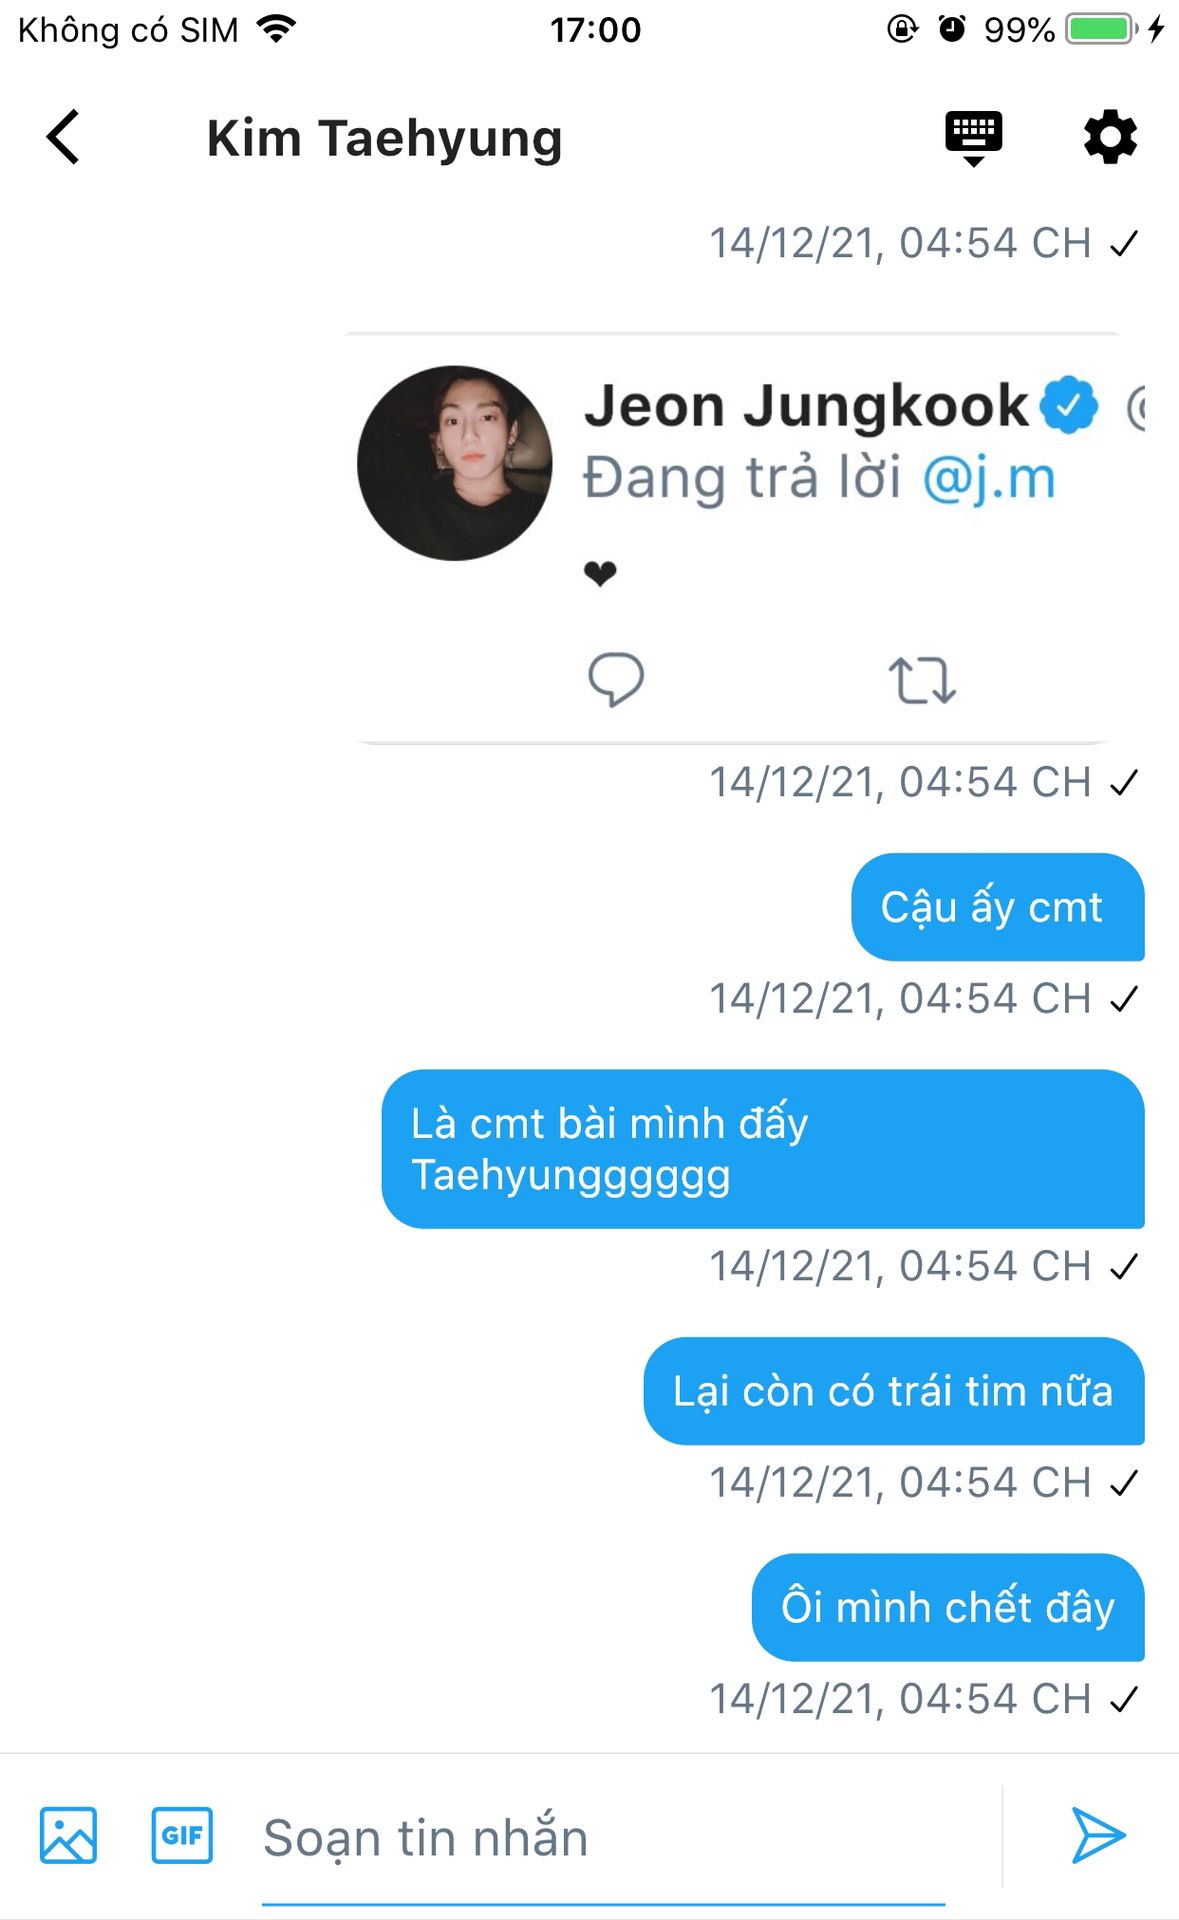Focus the "Soạn tin nhắn" message field

[x=600, y=1838]
